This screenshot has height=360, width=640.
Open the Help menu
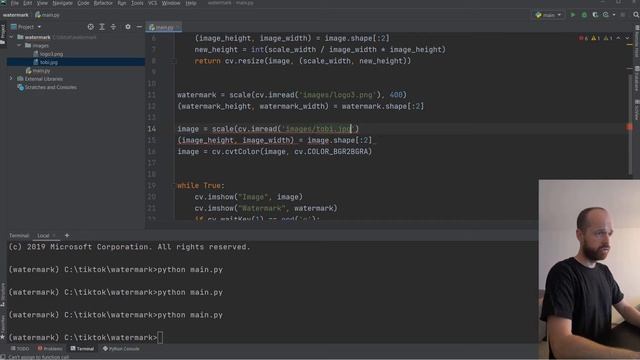coord(191,3)
